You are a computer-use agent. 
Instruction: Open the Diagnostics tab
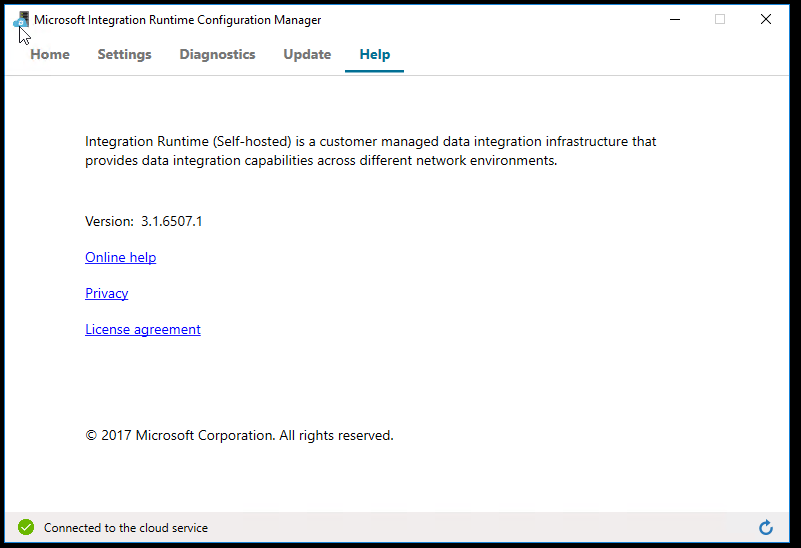click(217, 54)
